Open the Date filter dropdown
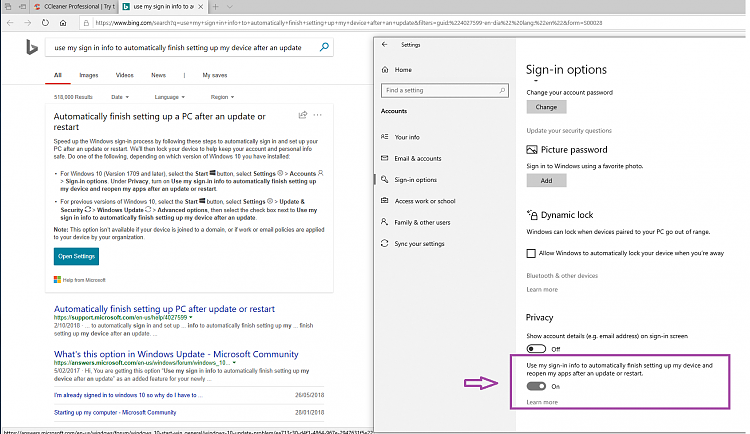The image size is (750, 434). (x=120, y=97)
